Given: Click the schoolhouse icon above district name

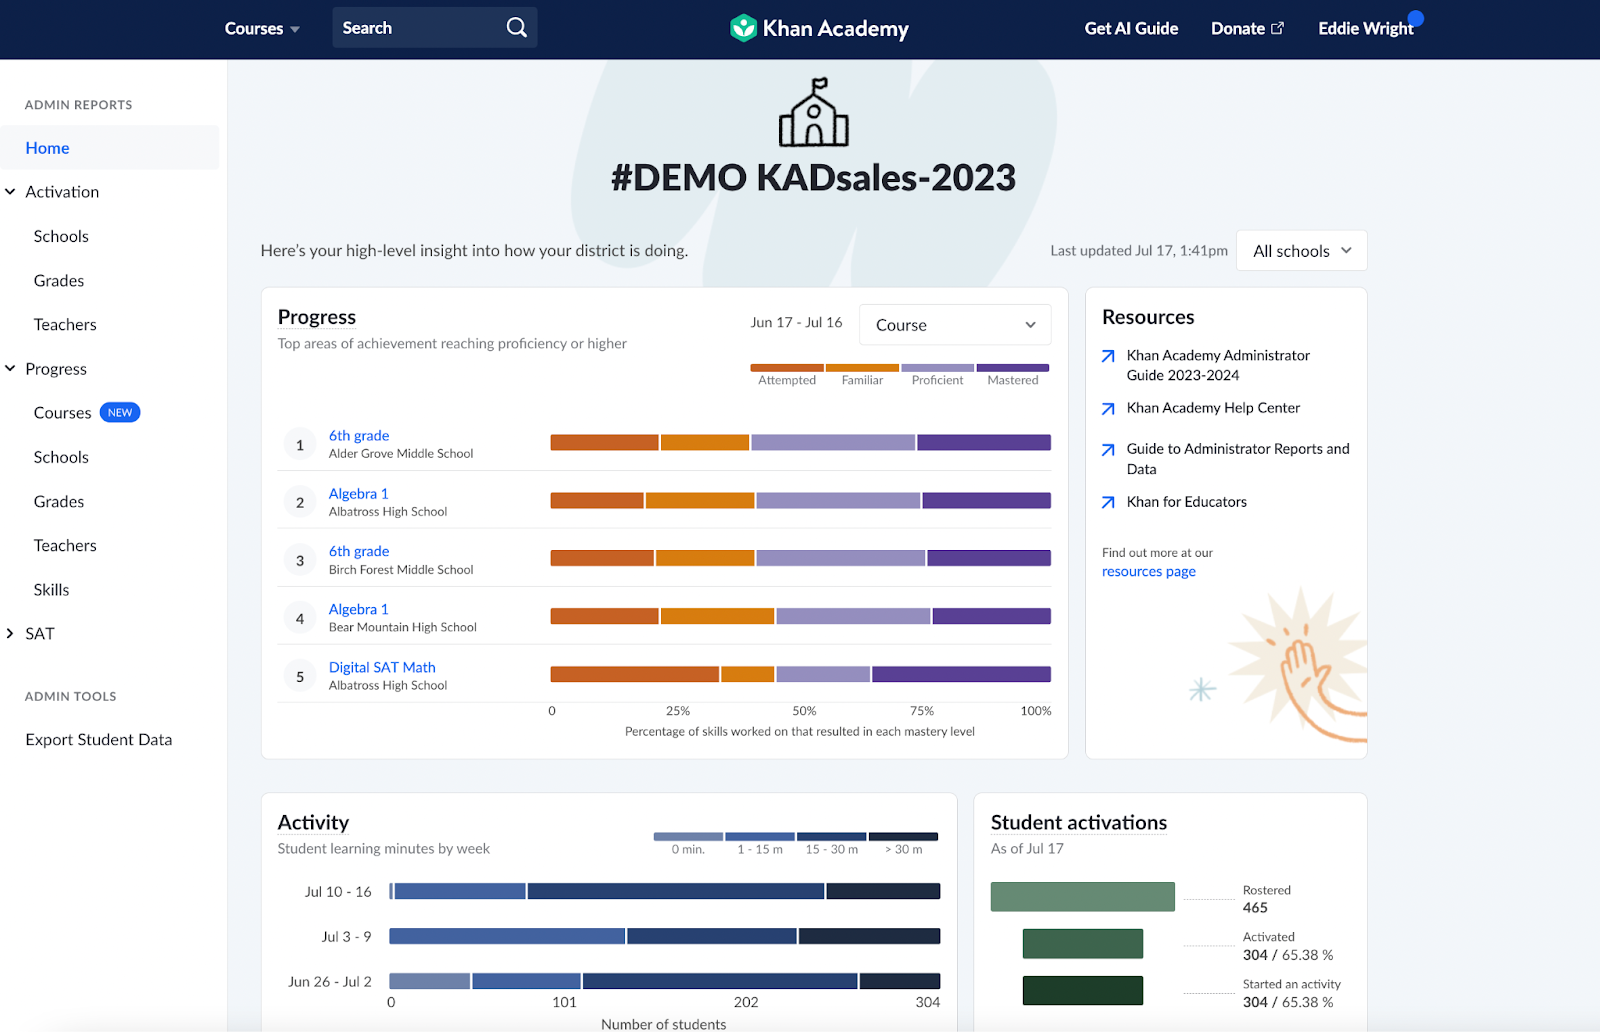Looking at the screenshot, I should 814,112.
